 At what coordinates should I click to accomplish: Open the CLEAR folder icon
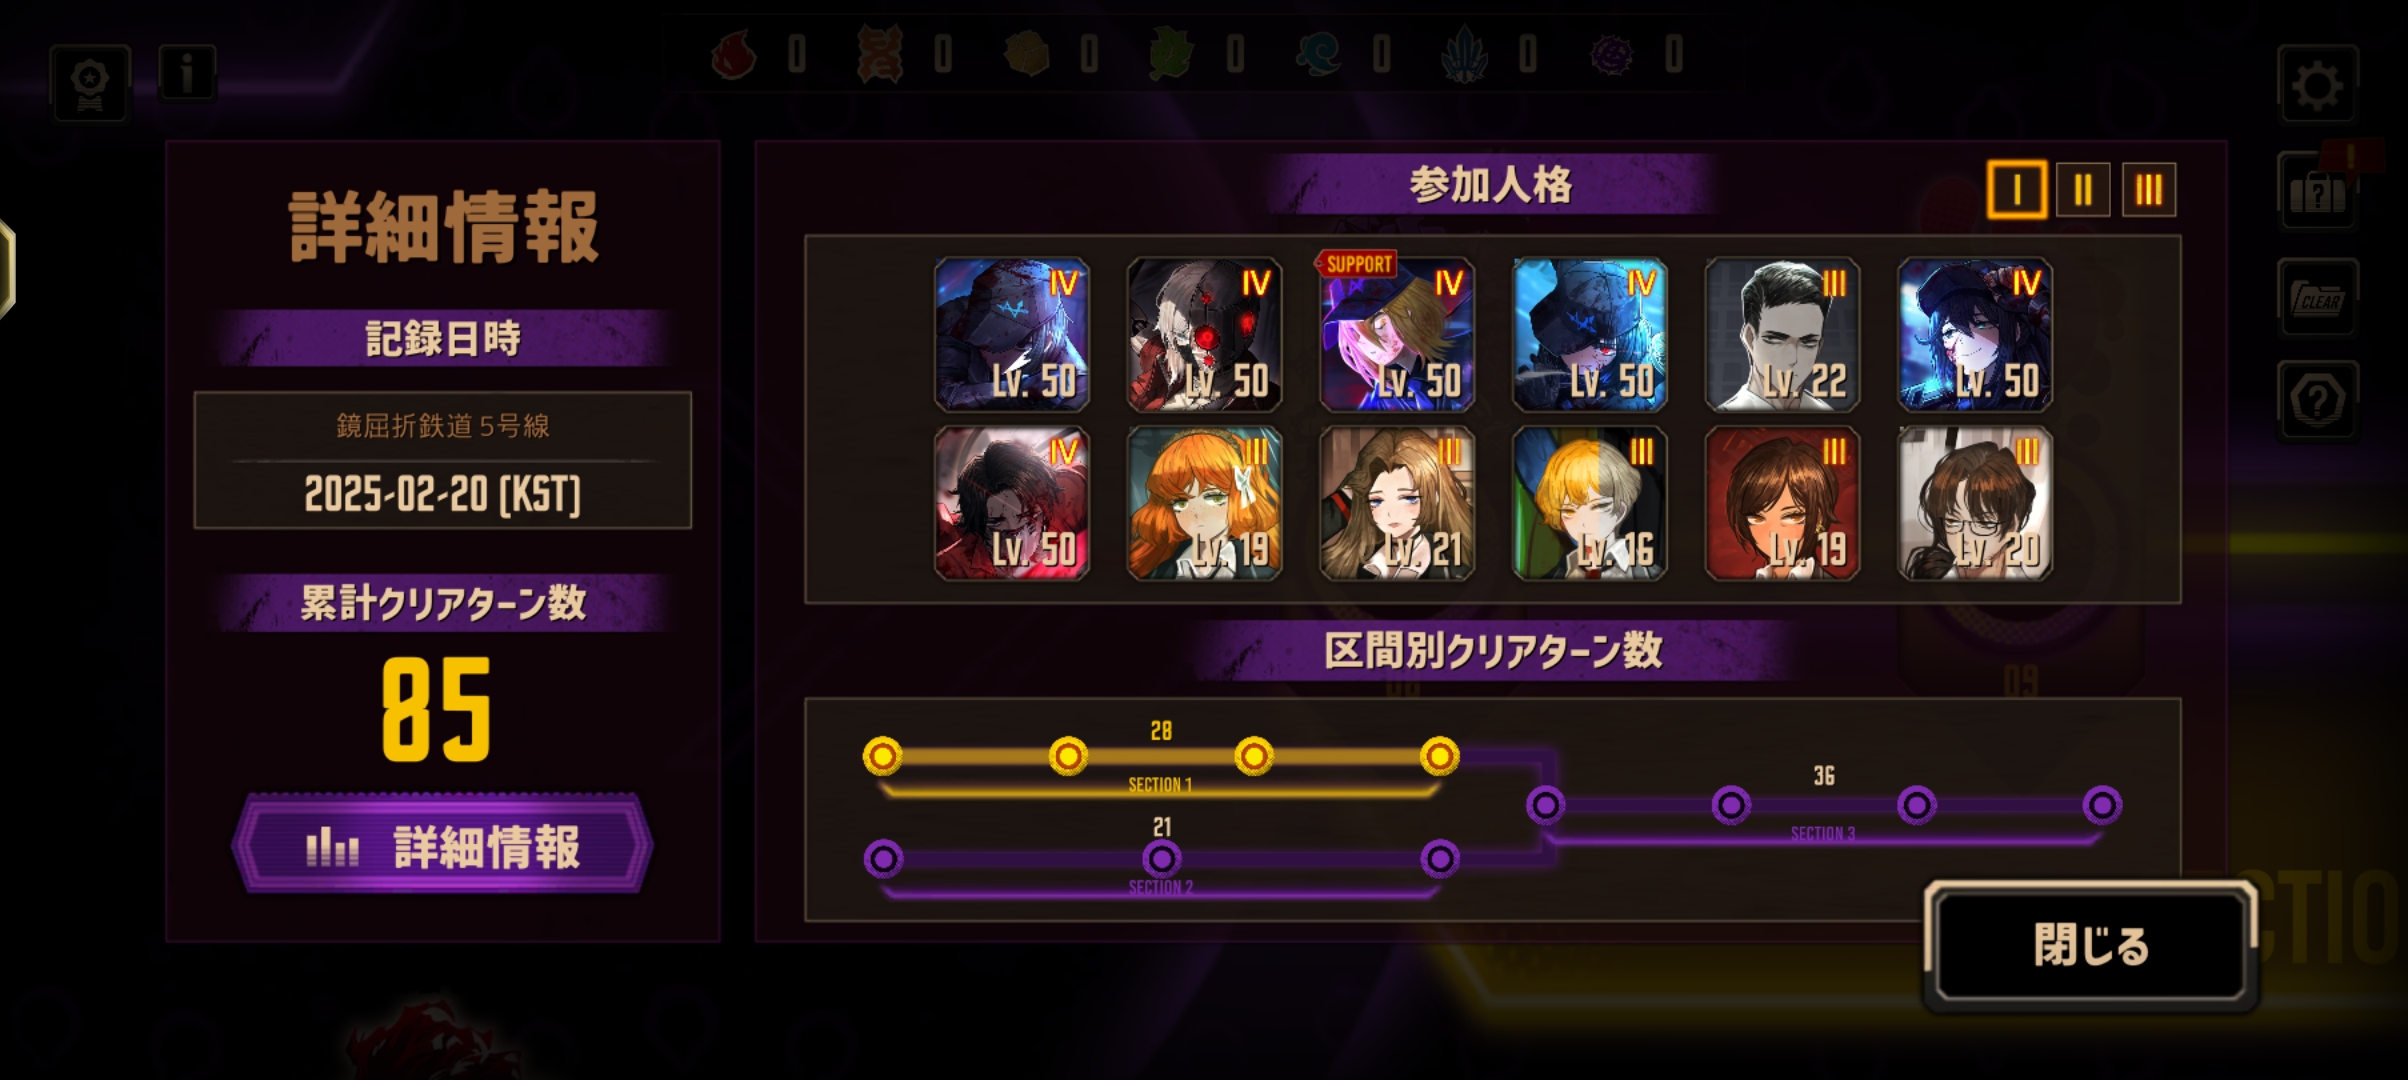(2317, 298)
